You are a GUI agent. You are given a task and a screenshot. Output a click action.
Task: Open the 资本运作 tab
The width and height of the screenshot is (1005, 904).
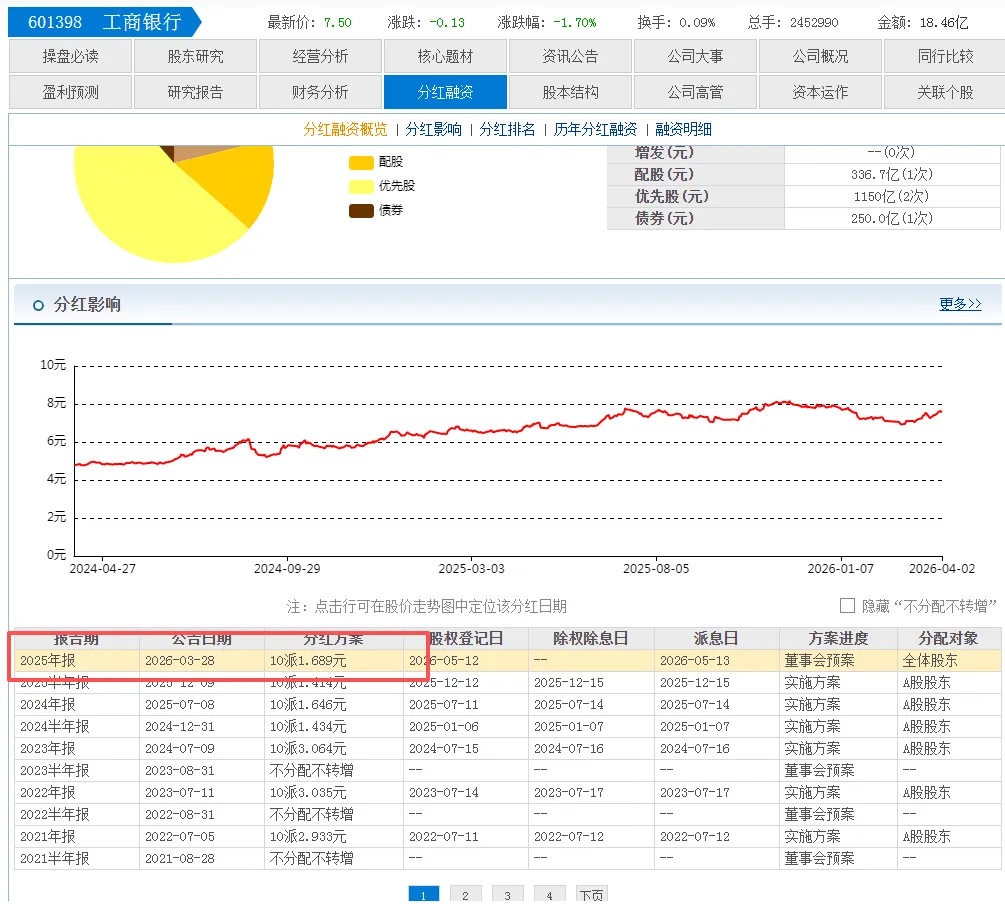click(820, 92)
